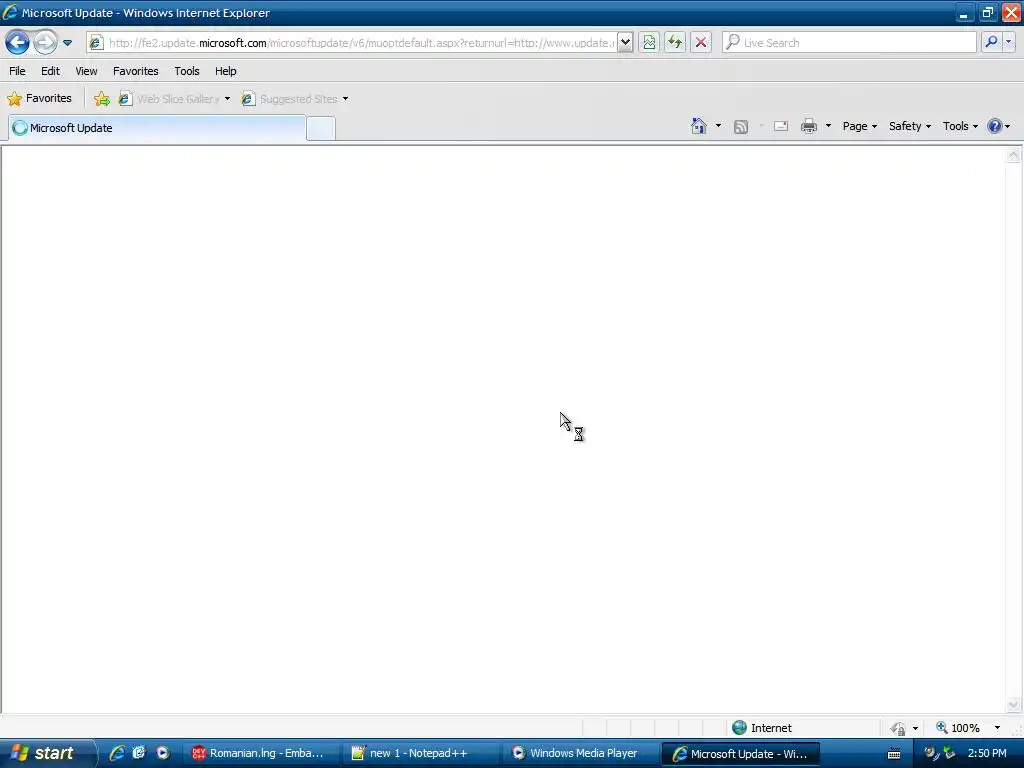1024x768 pixels.
Task: Click Add to Favorites Bar icon
Action: (102, 99)
